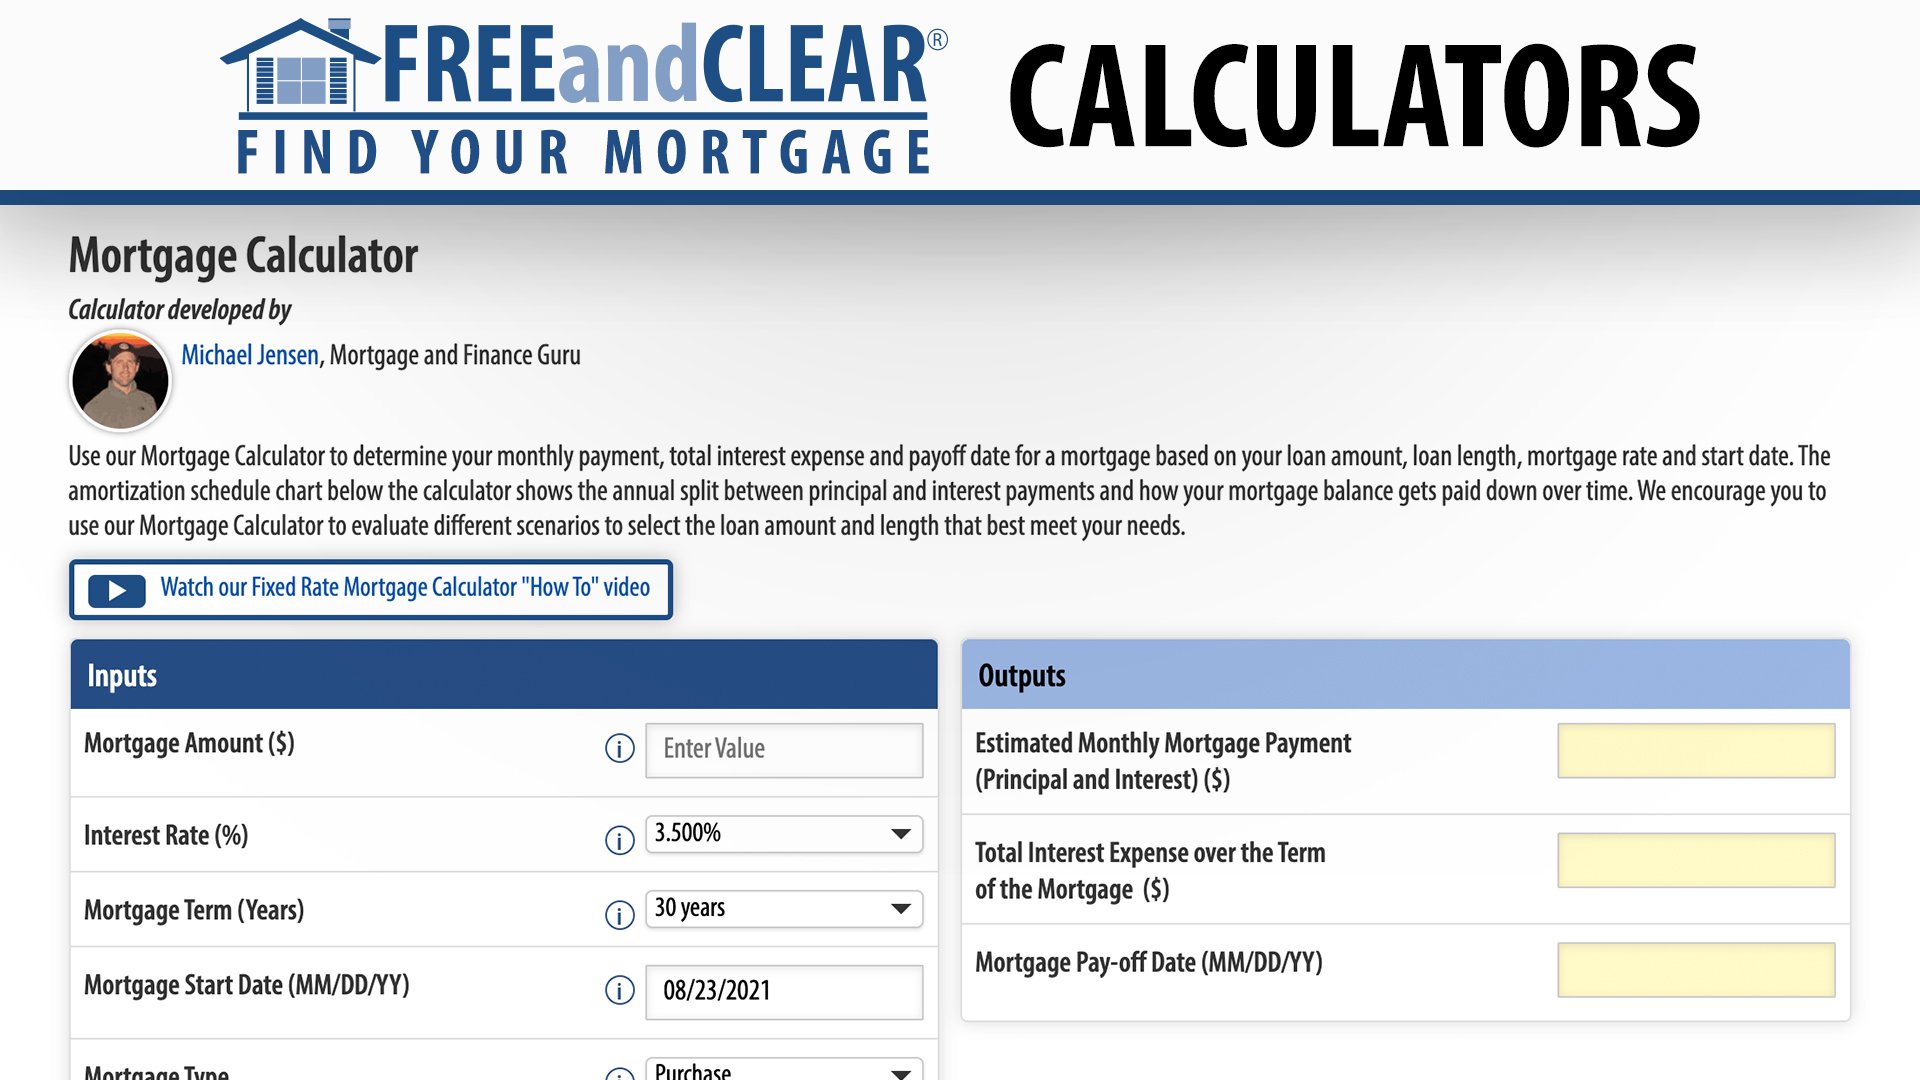Click the video play button icon
The image size is (1920, 1080).
(116, 589)
